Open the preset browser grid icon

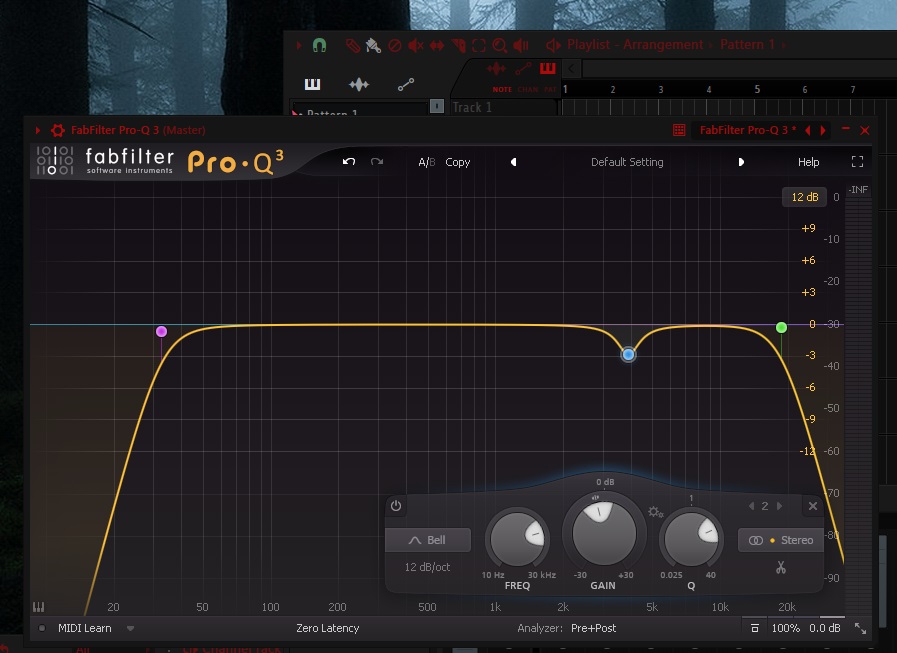point(679,130)
